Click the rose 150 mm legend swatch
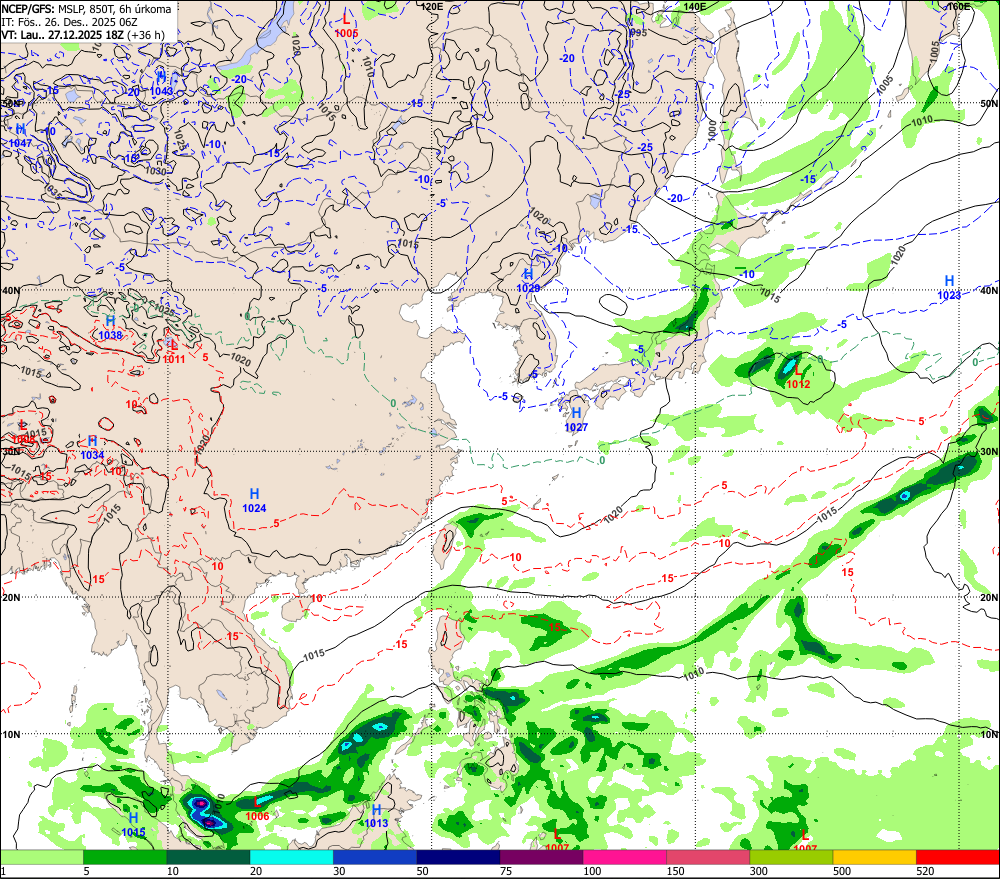This screenshot has width=1000, height=879. click(x=708, y=857)
